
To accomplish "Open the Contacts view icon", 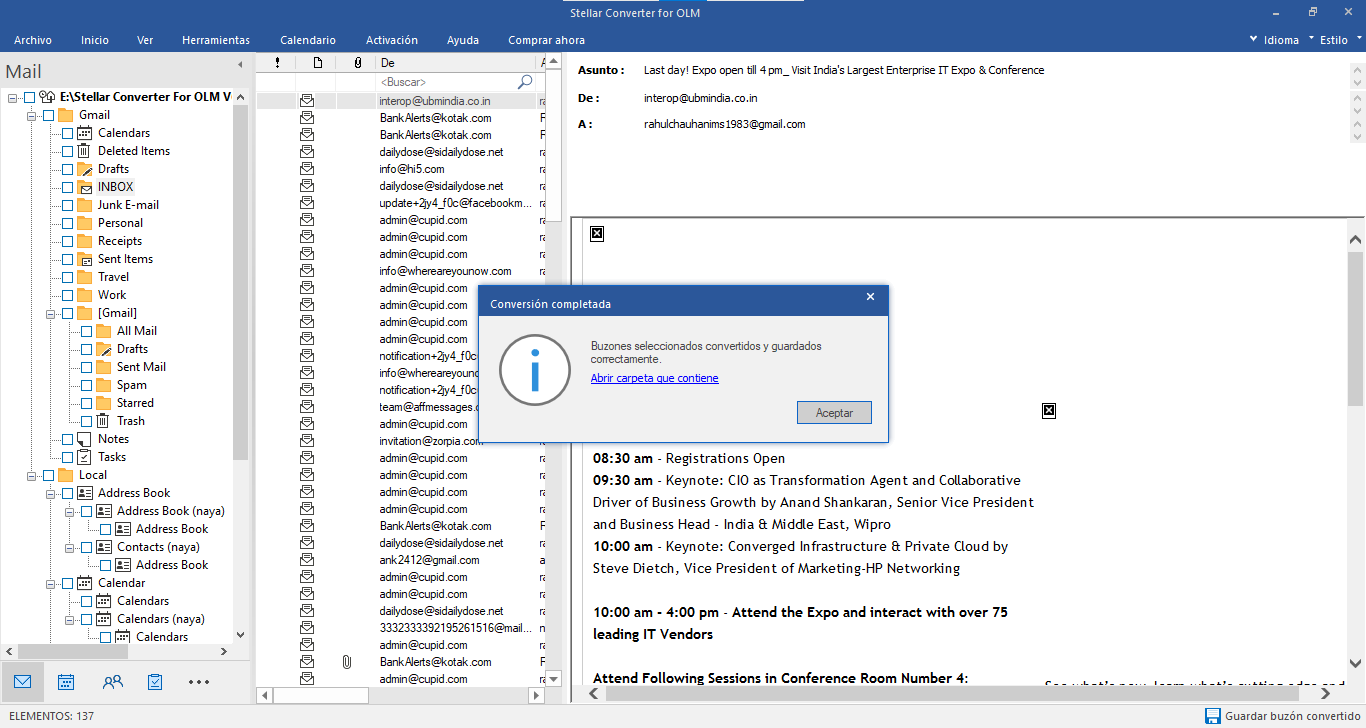I will (113, 682).
